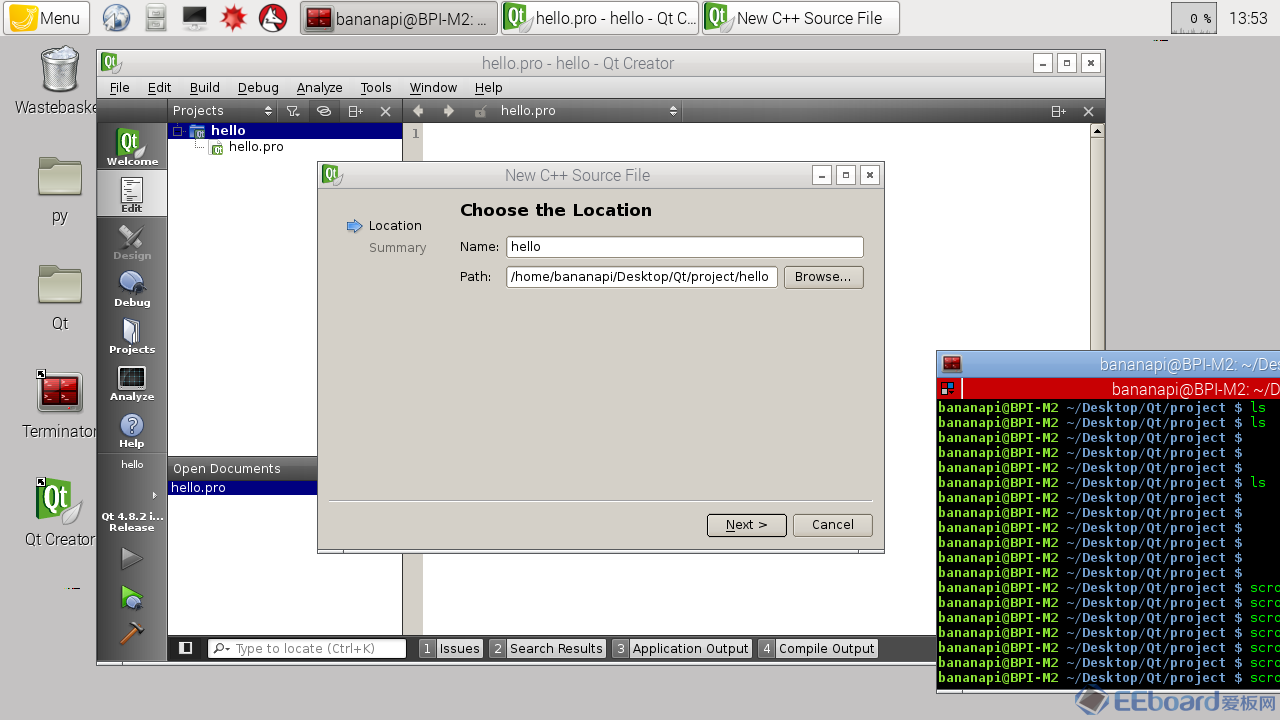Switch to Debug mode in sidebar

[132, 289]
